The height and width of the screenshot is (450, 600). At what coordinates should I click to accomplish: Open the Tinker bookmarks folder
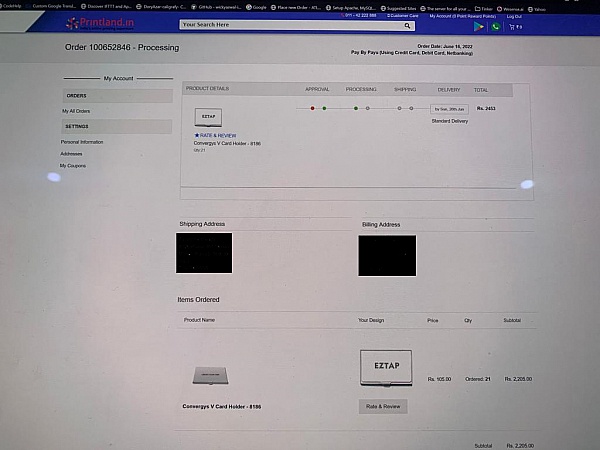tap(484, 9)
